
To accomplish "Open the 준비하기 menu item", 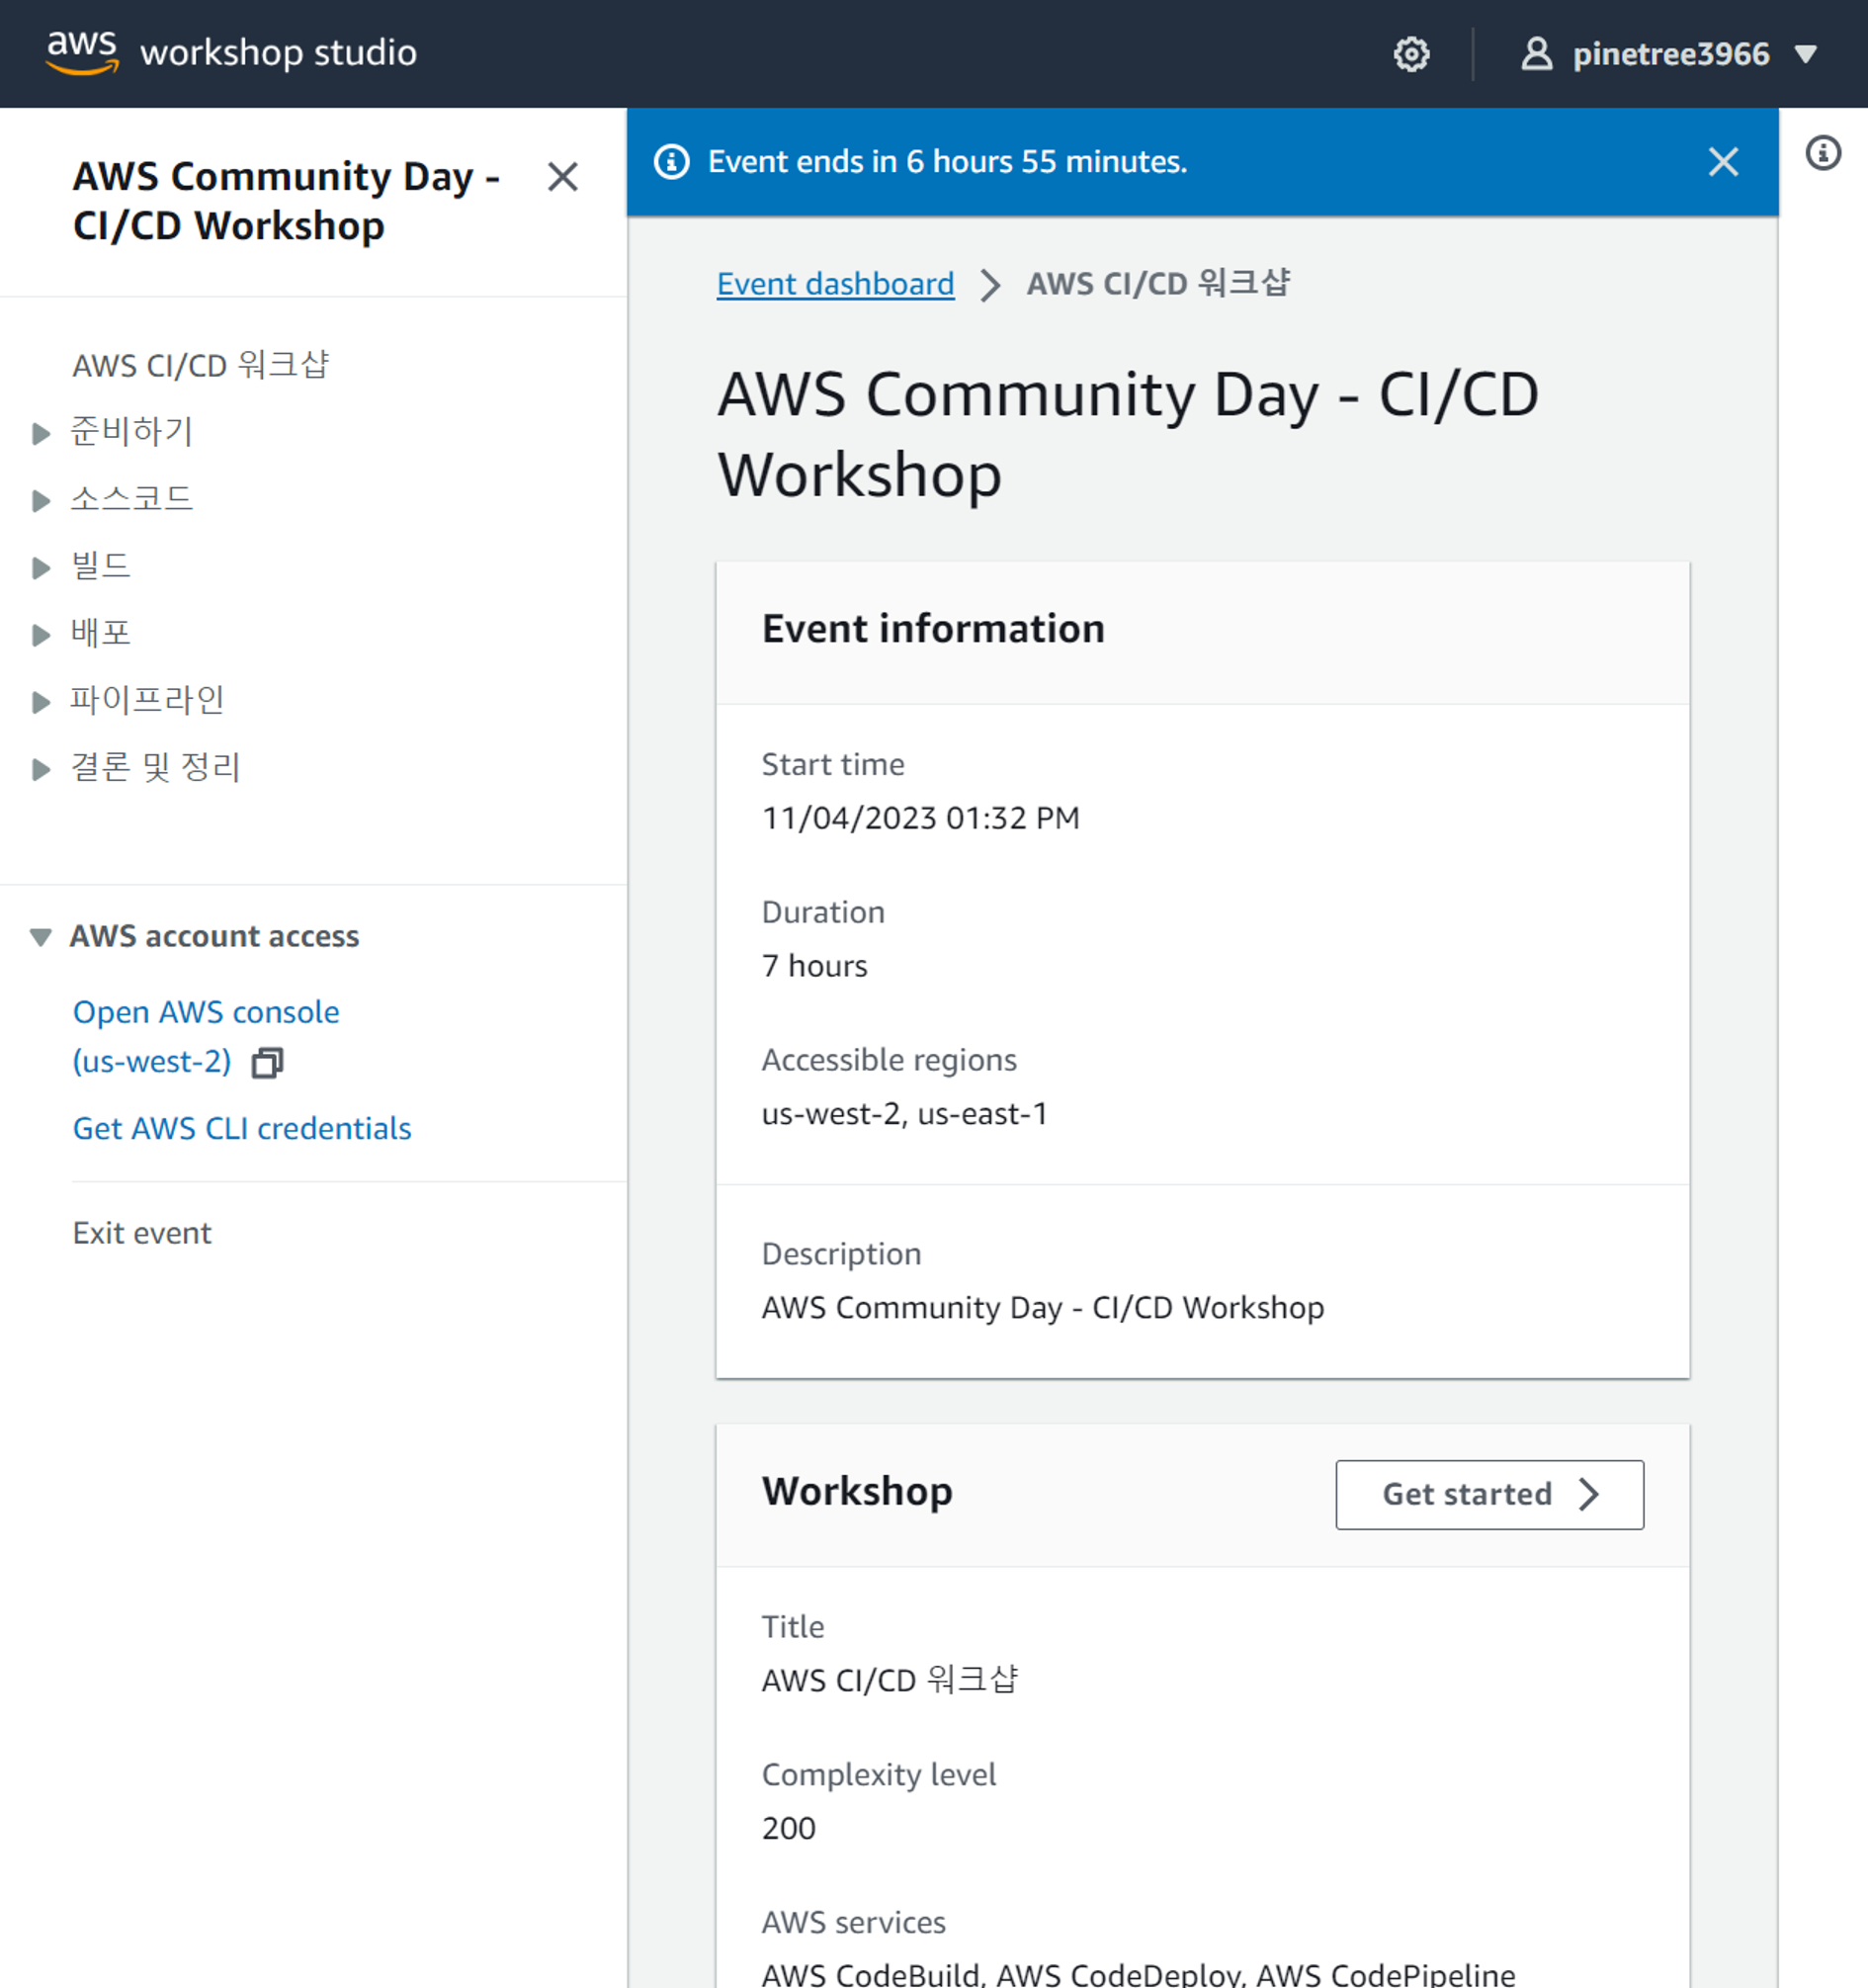I will click(x=131, y=431).
